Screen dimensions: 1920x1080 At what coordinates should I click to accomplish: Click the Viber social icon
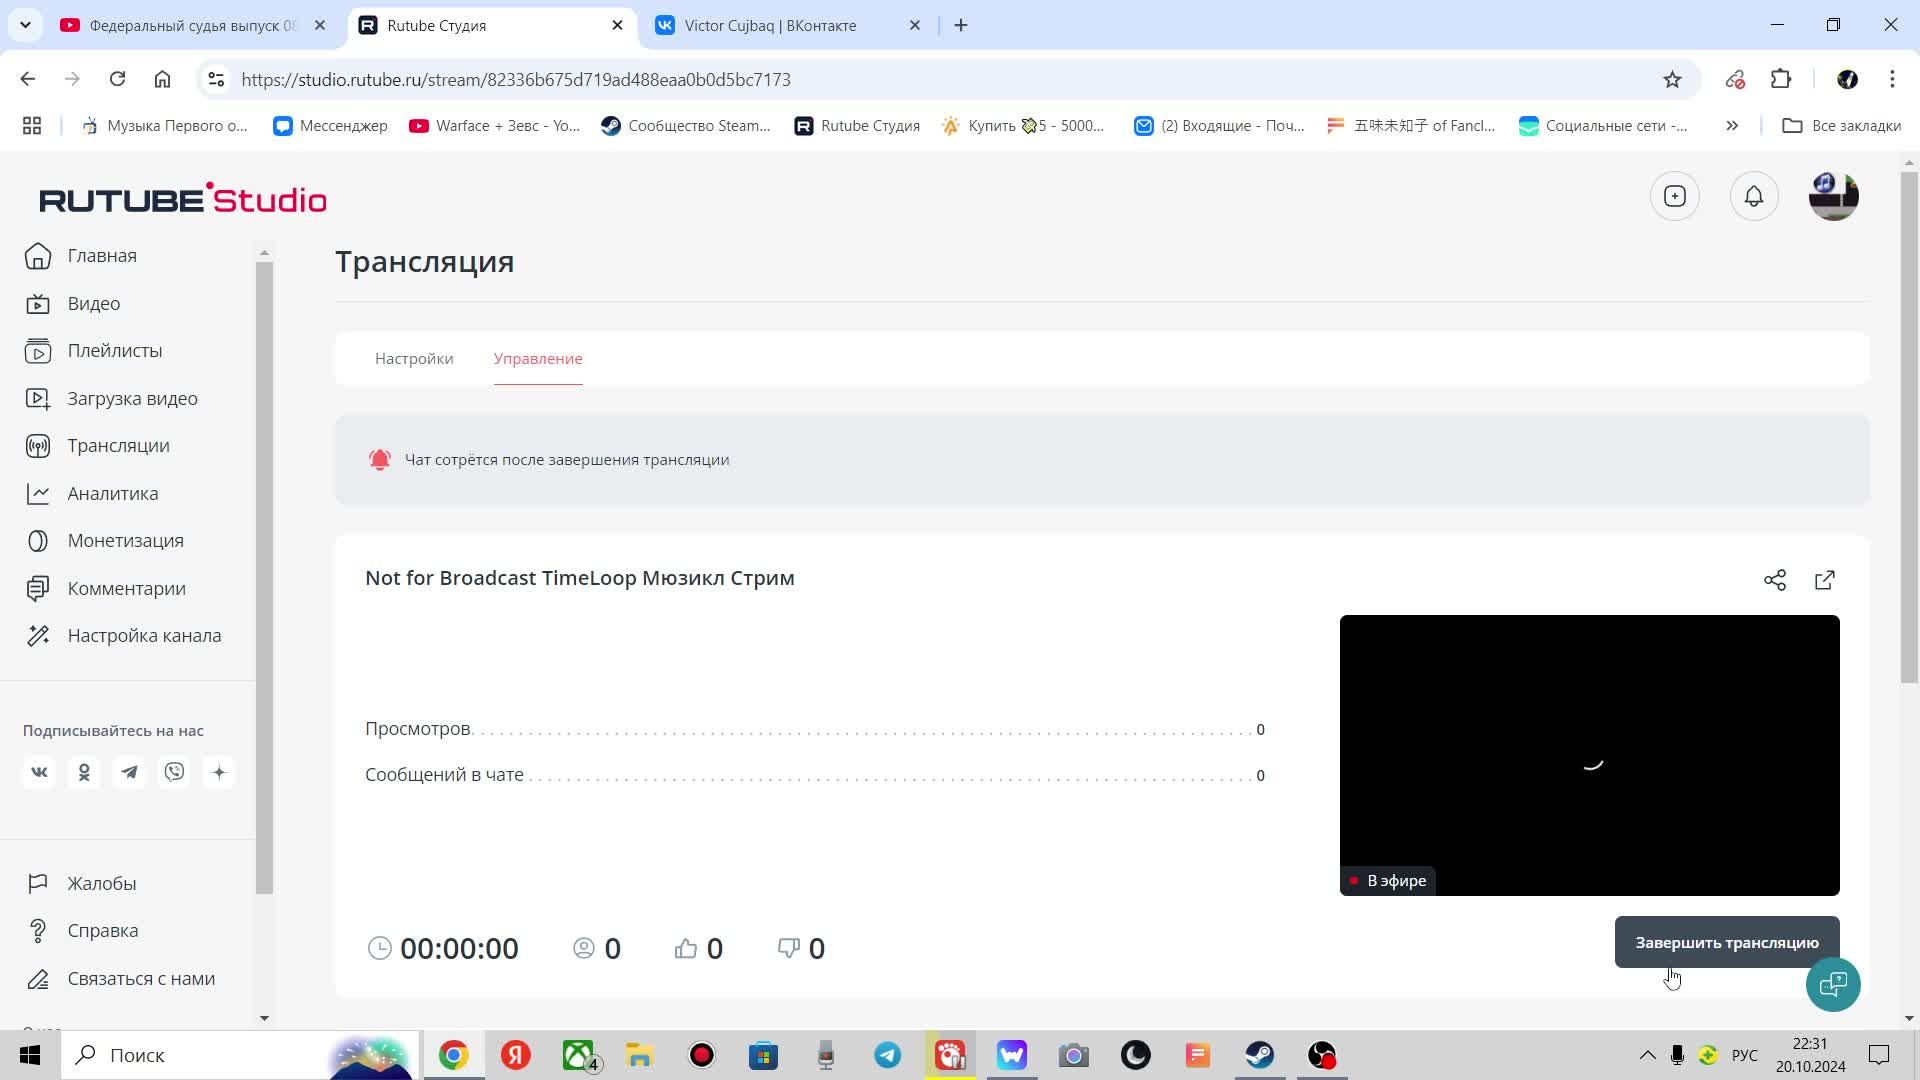pyautogui.click(x=174, y=771)
